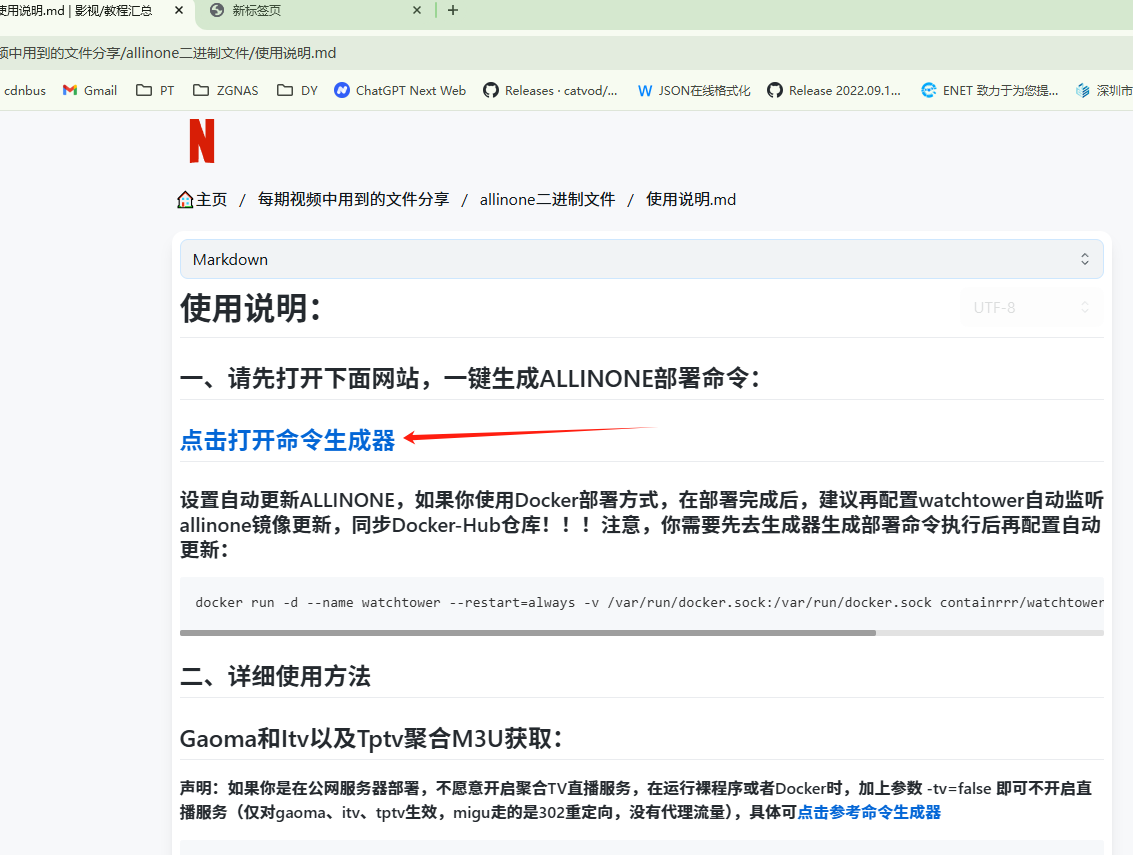Open the Markdown format dropdown
1133x855 pixels.
coord(642,258)
